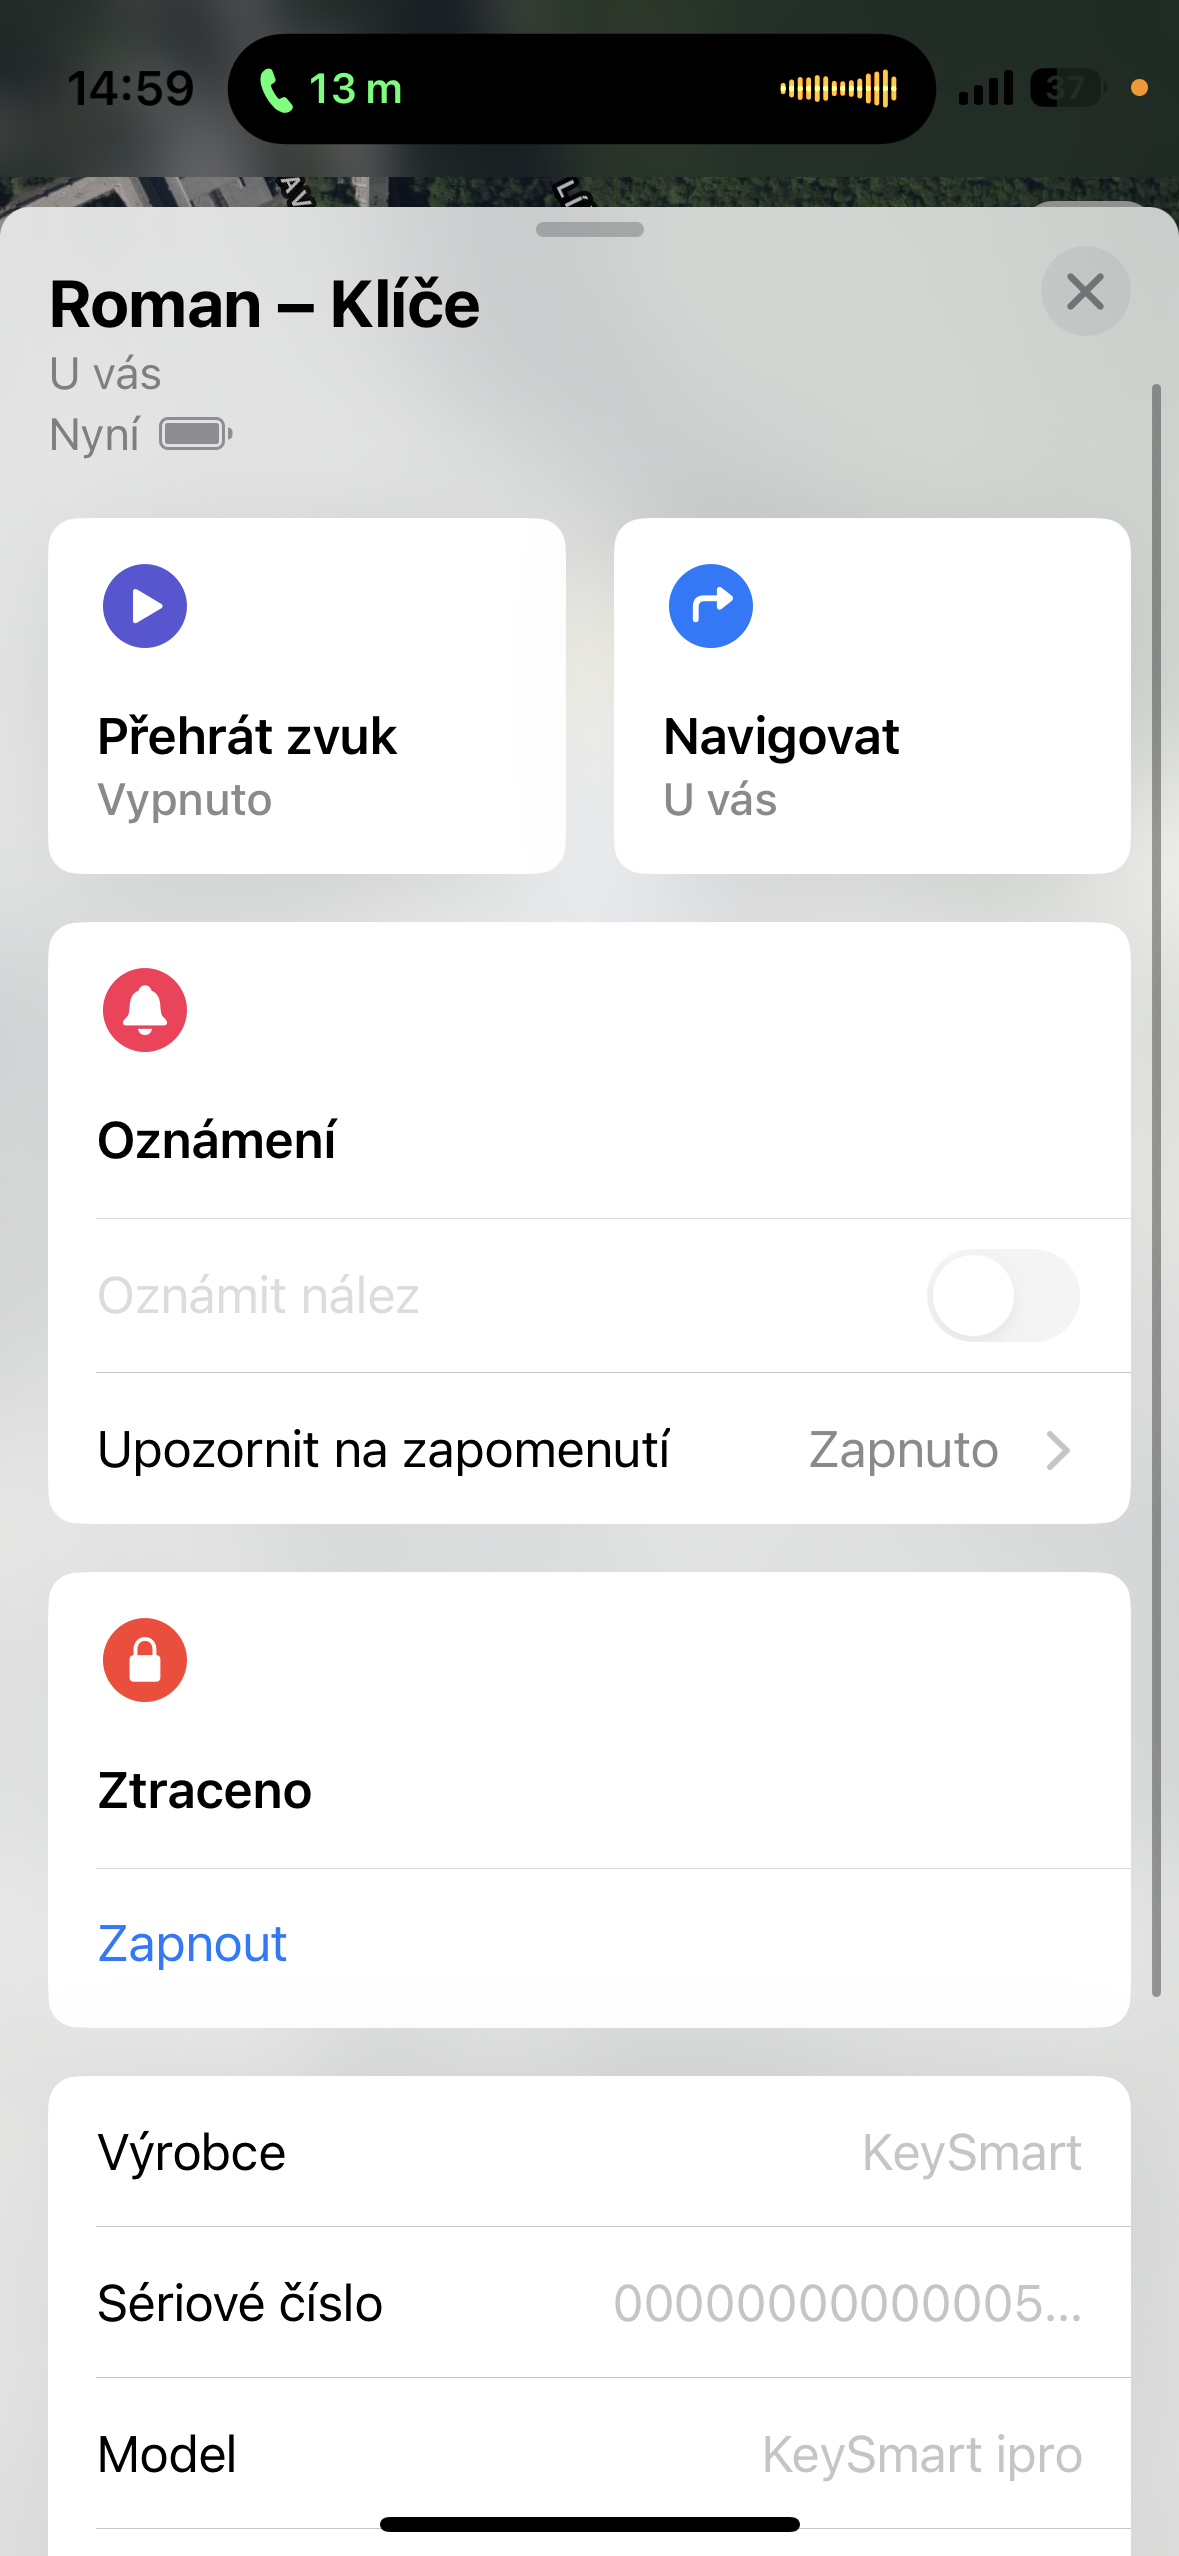Close the Roman – Klíče panel
Image resolution: width=1179 pixels, height=2556 pixels.
[x=1085, y=292]
